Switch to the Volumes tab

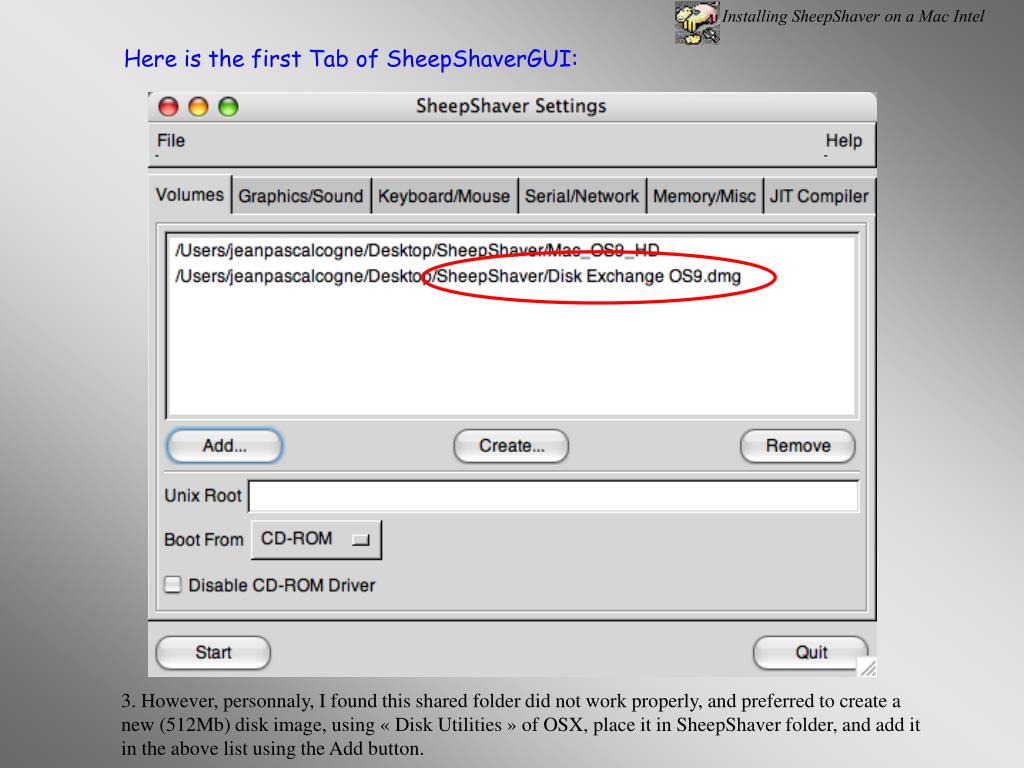(189, 195)
